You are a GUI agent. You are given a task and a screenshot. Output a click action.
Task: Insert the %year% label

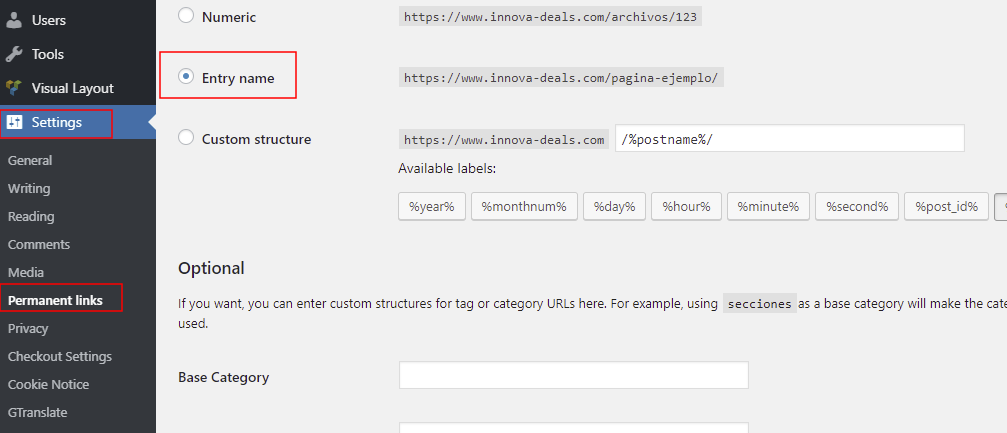click(x=432, y=206)
